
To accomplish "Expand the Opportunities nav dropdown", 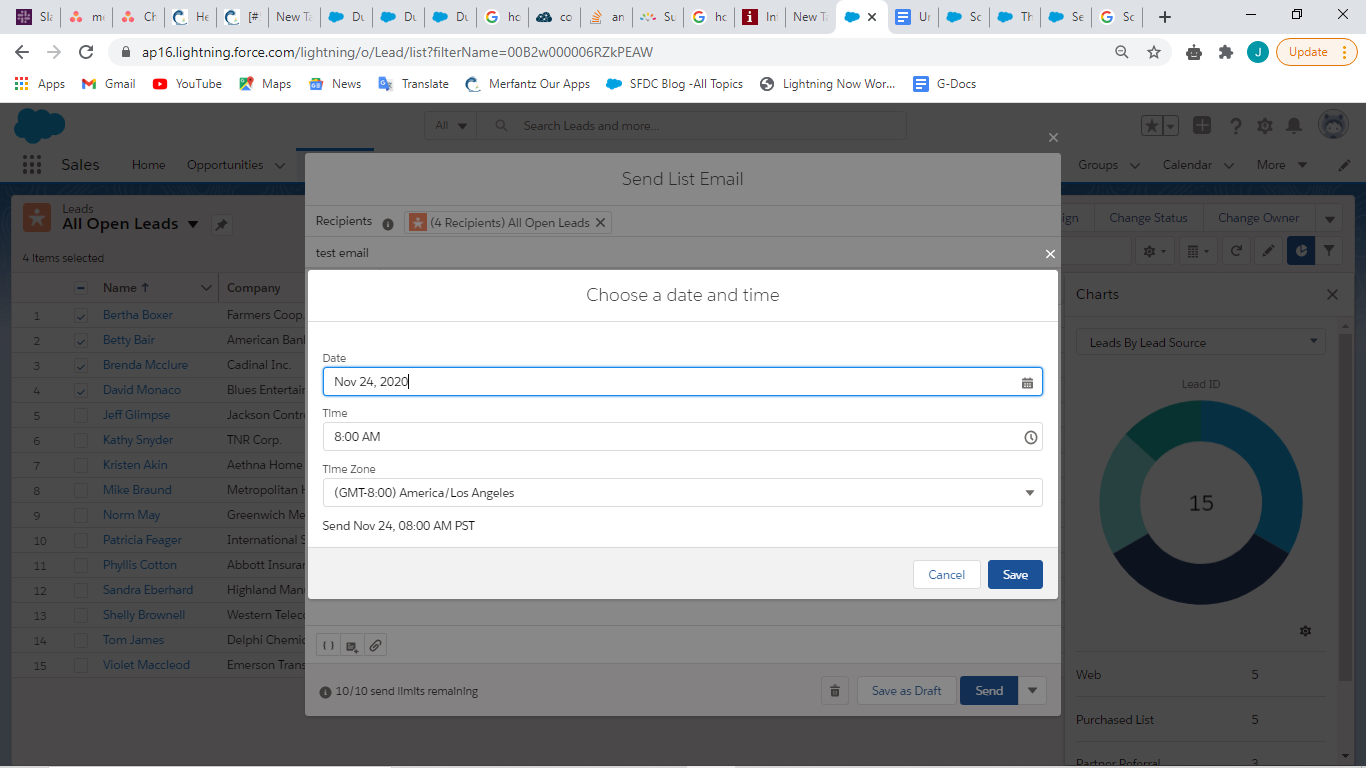I will point(279,166).
